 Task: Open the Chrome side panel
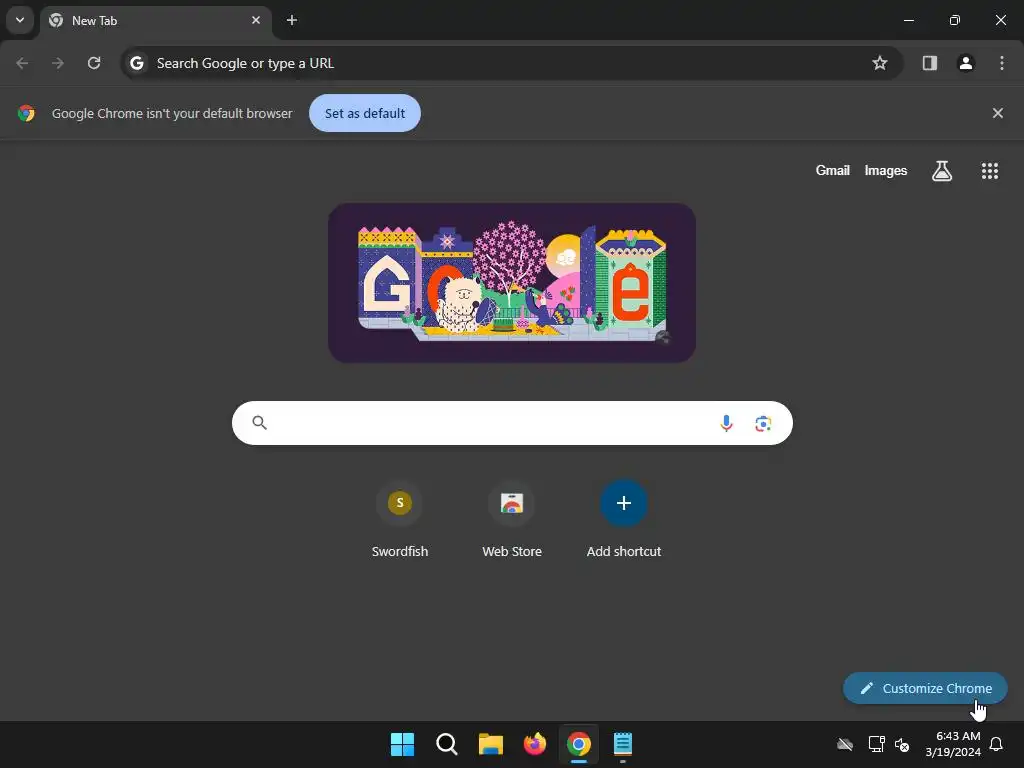(930, 63)
